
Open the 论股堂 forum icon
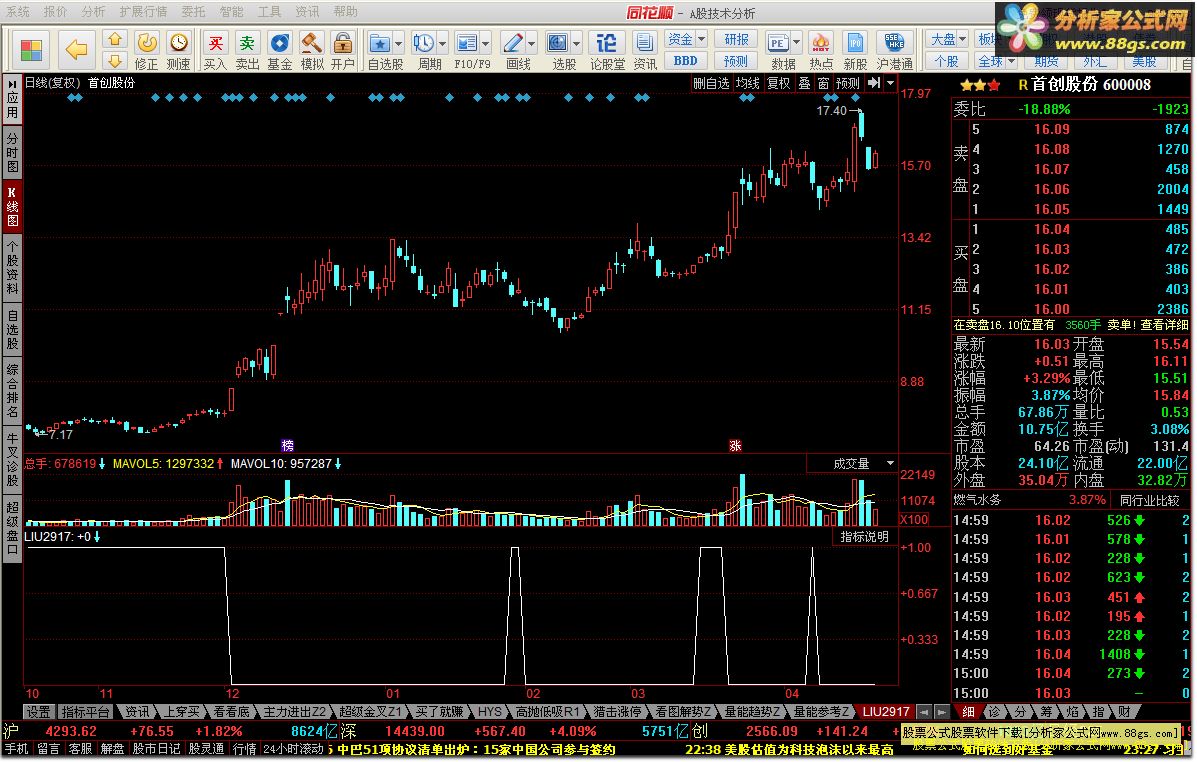coord(607,43)
